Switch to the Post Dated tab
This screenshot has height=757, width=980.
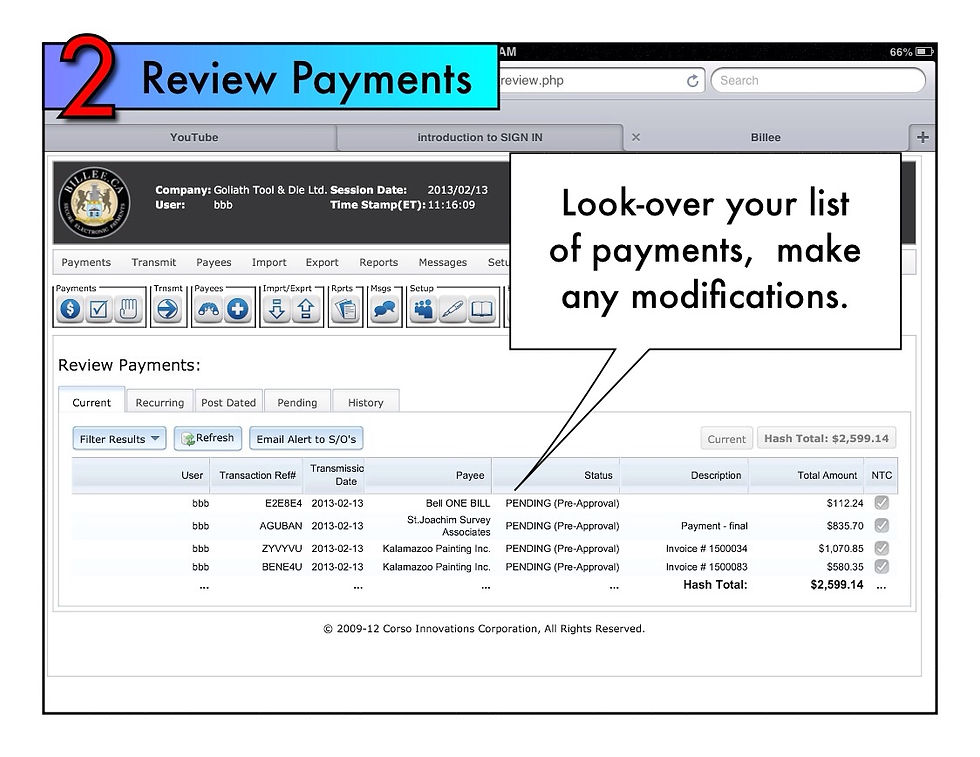(228, 402)
